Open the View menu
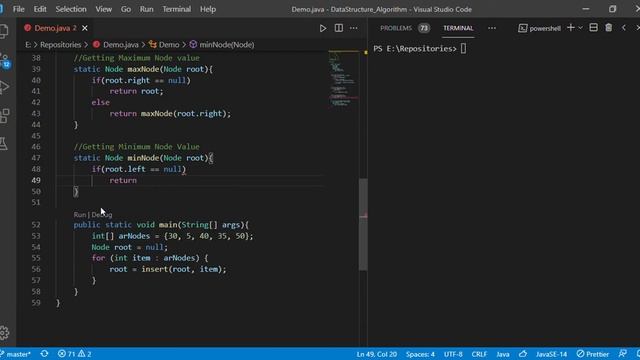The width and height of the screenshot is (640, 360). click(x=104, y=9)
